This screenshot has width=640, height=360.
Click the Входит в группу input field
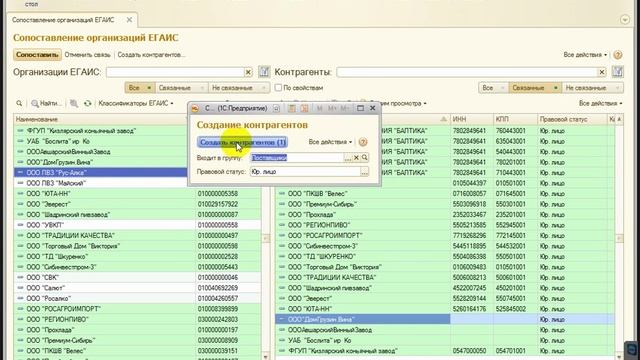[x=297, y=158]
